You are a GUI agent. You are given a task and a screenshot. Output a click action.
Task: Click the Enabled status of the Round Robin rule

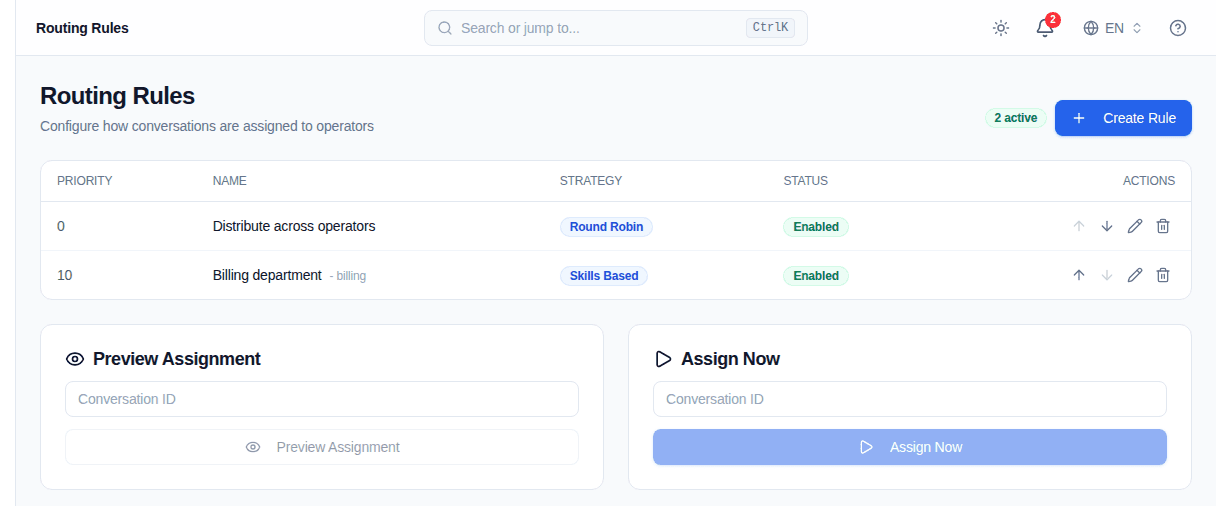(816, 227)
